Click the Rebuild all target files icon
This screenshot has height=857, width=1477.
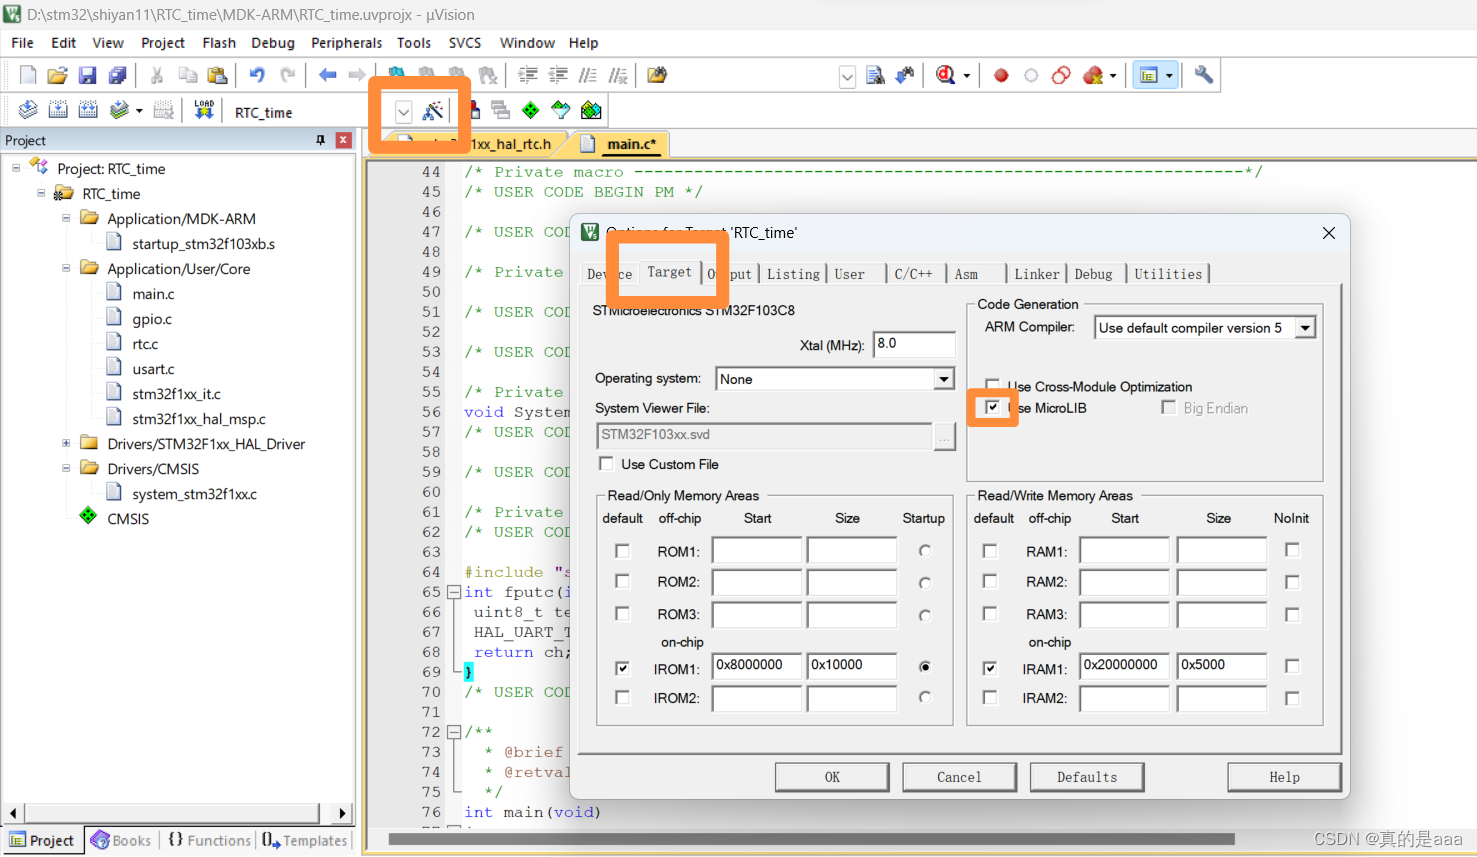(x=88, y=110)
